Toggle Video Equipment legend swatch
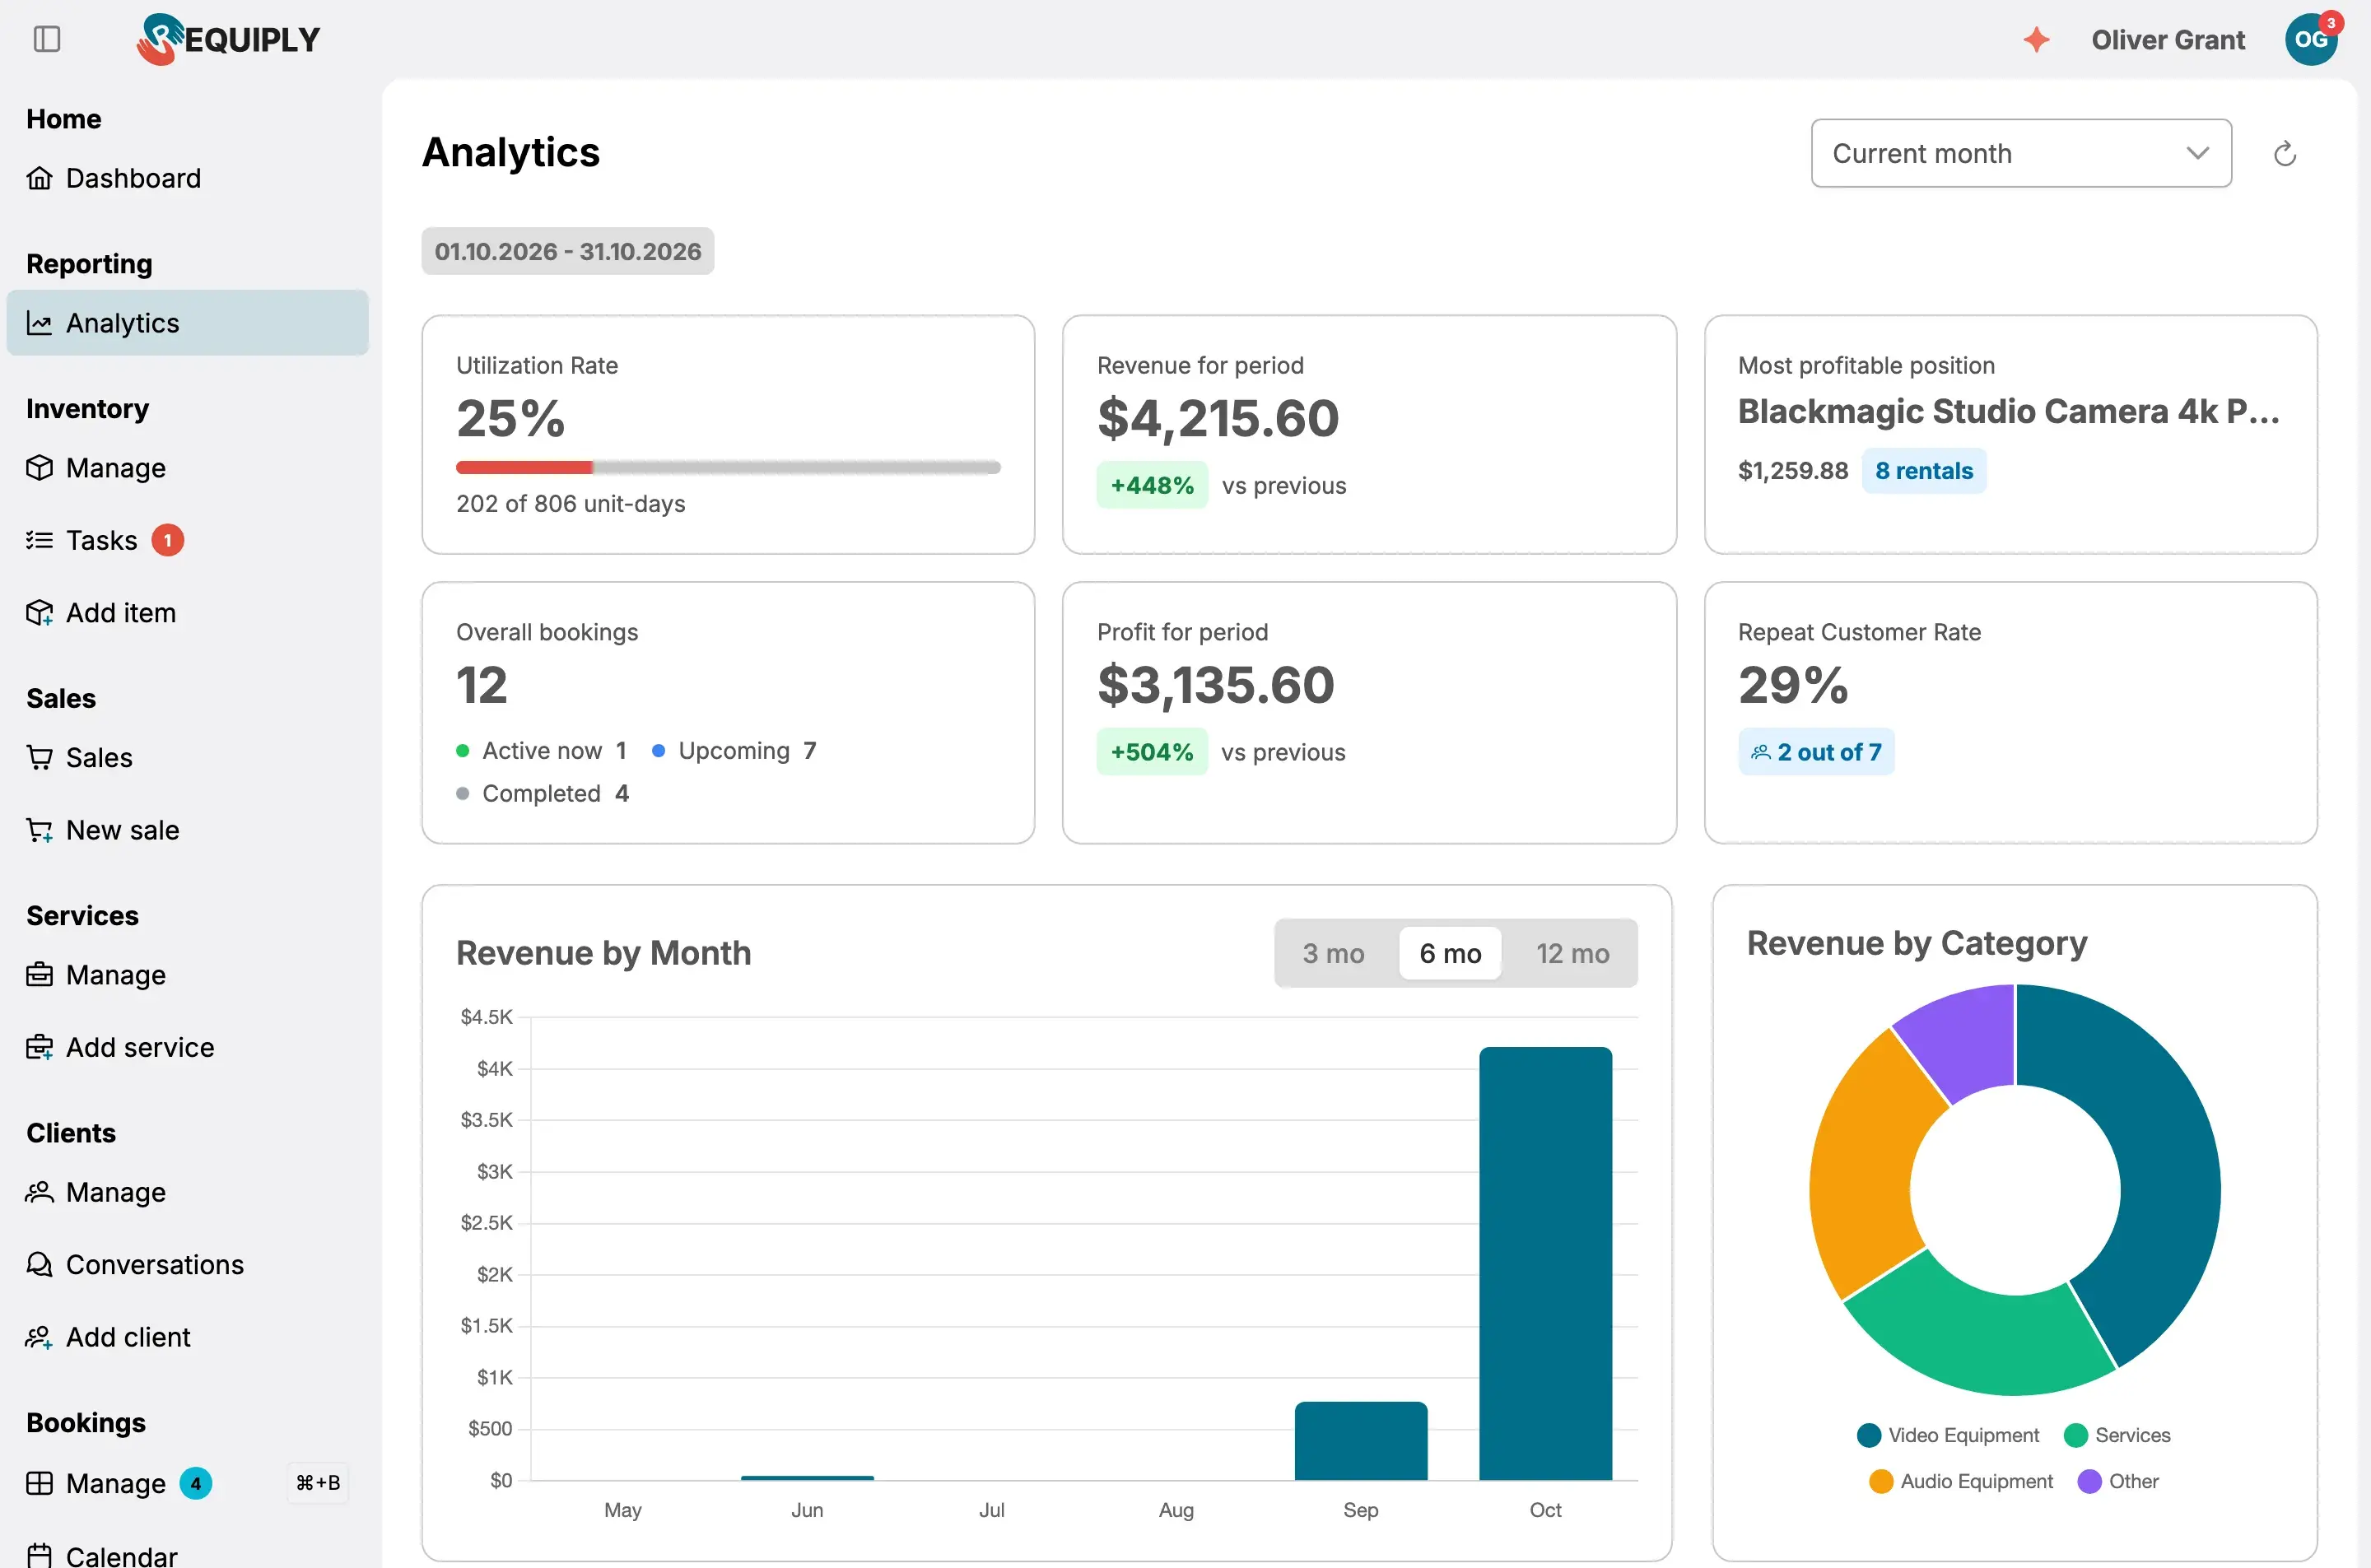This screenshot has height=1568, width=2371. point(1867,1435)
